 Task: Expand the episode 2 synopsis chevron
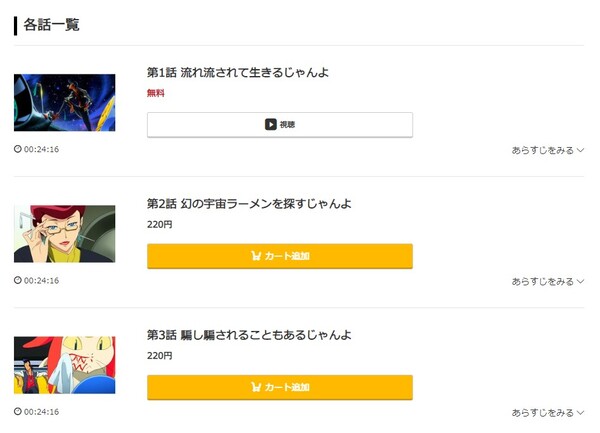[x=580, y=281]
